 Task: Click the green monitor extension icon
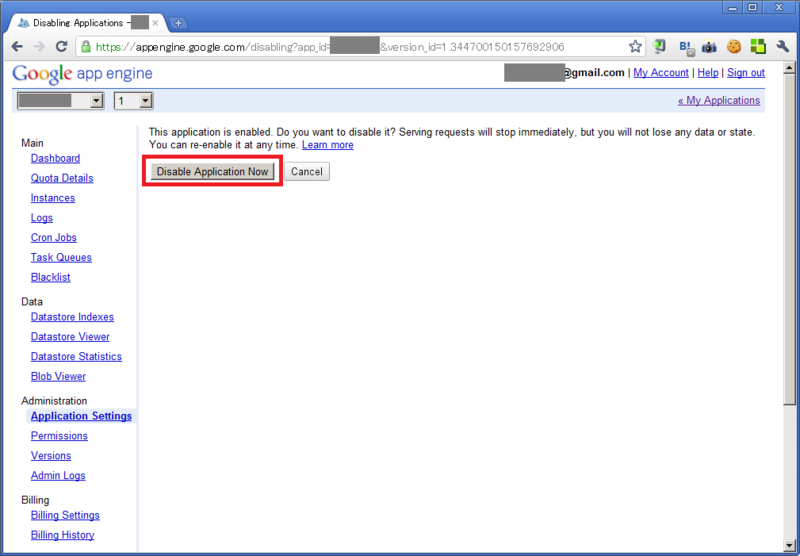point(659,47)
